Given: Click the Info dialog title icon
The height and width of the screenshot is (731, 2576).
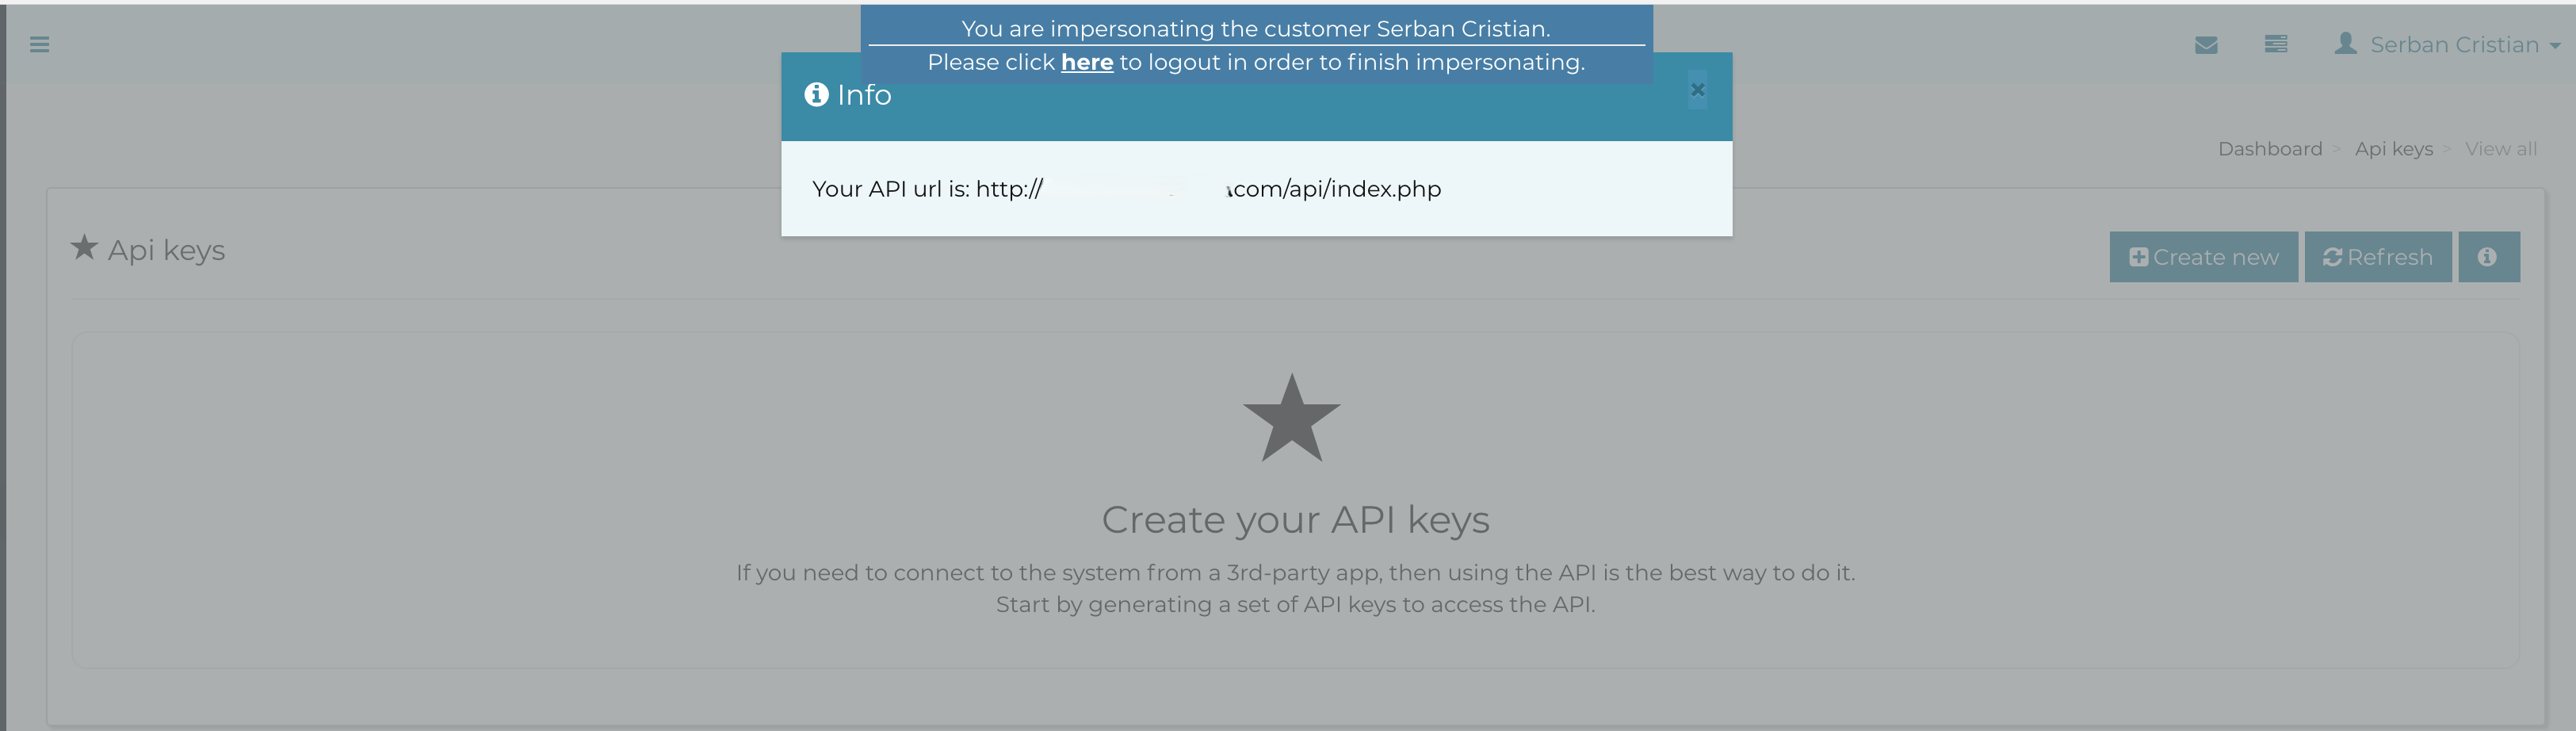Looking at the screenshot, I should click(x=816, y=94).
